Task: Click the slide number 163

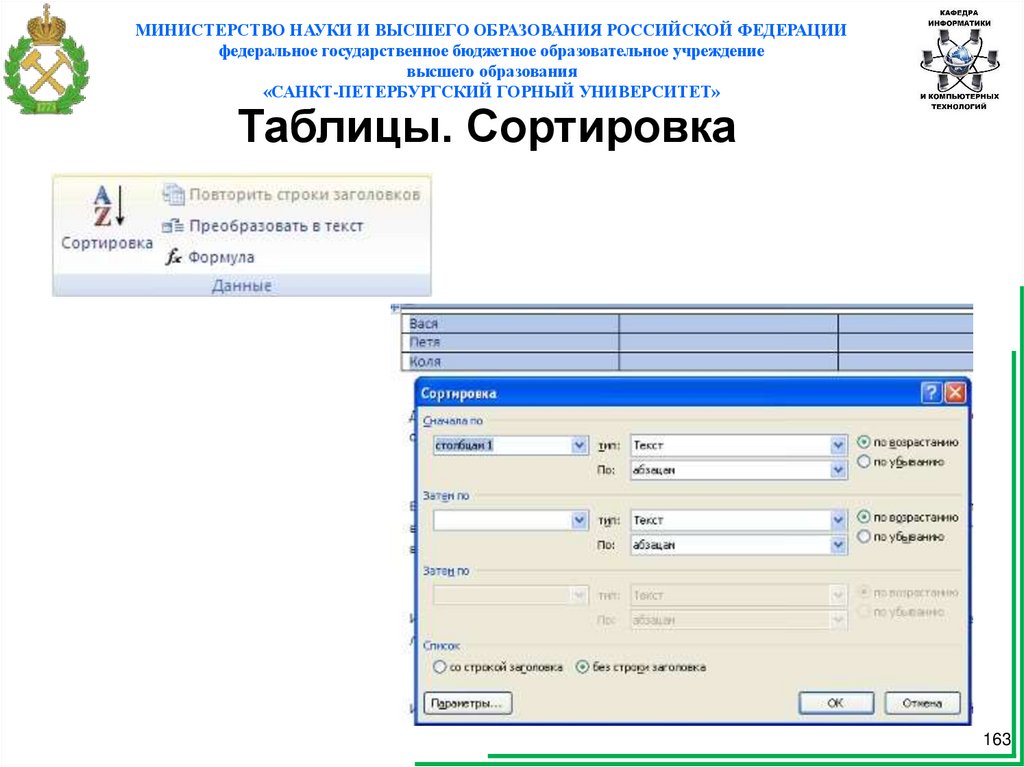Action: 997,739
